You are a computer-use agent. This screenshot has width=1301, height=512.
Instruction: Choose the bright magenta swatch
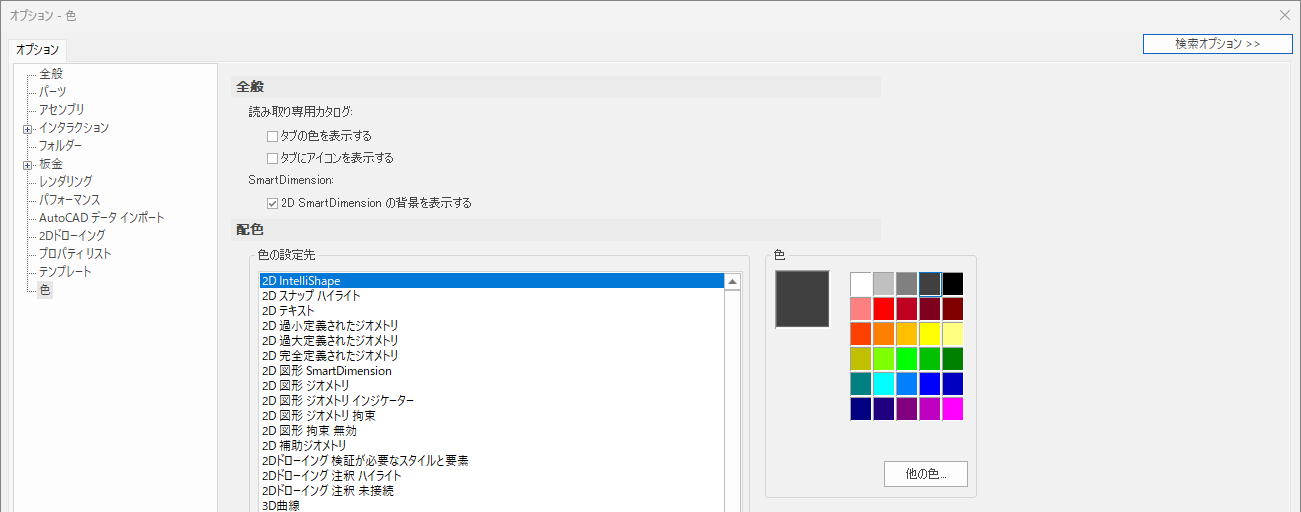coord(953,409)
